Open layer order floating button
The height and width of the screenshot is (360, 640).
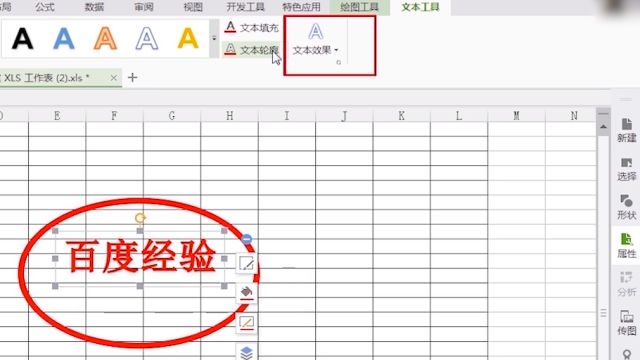pos(247,352)
